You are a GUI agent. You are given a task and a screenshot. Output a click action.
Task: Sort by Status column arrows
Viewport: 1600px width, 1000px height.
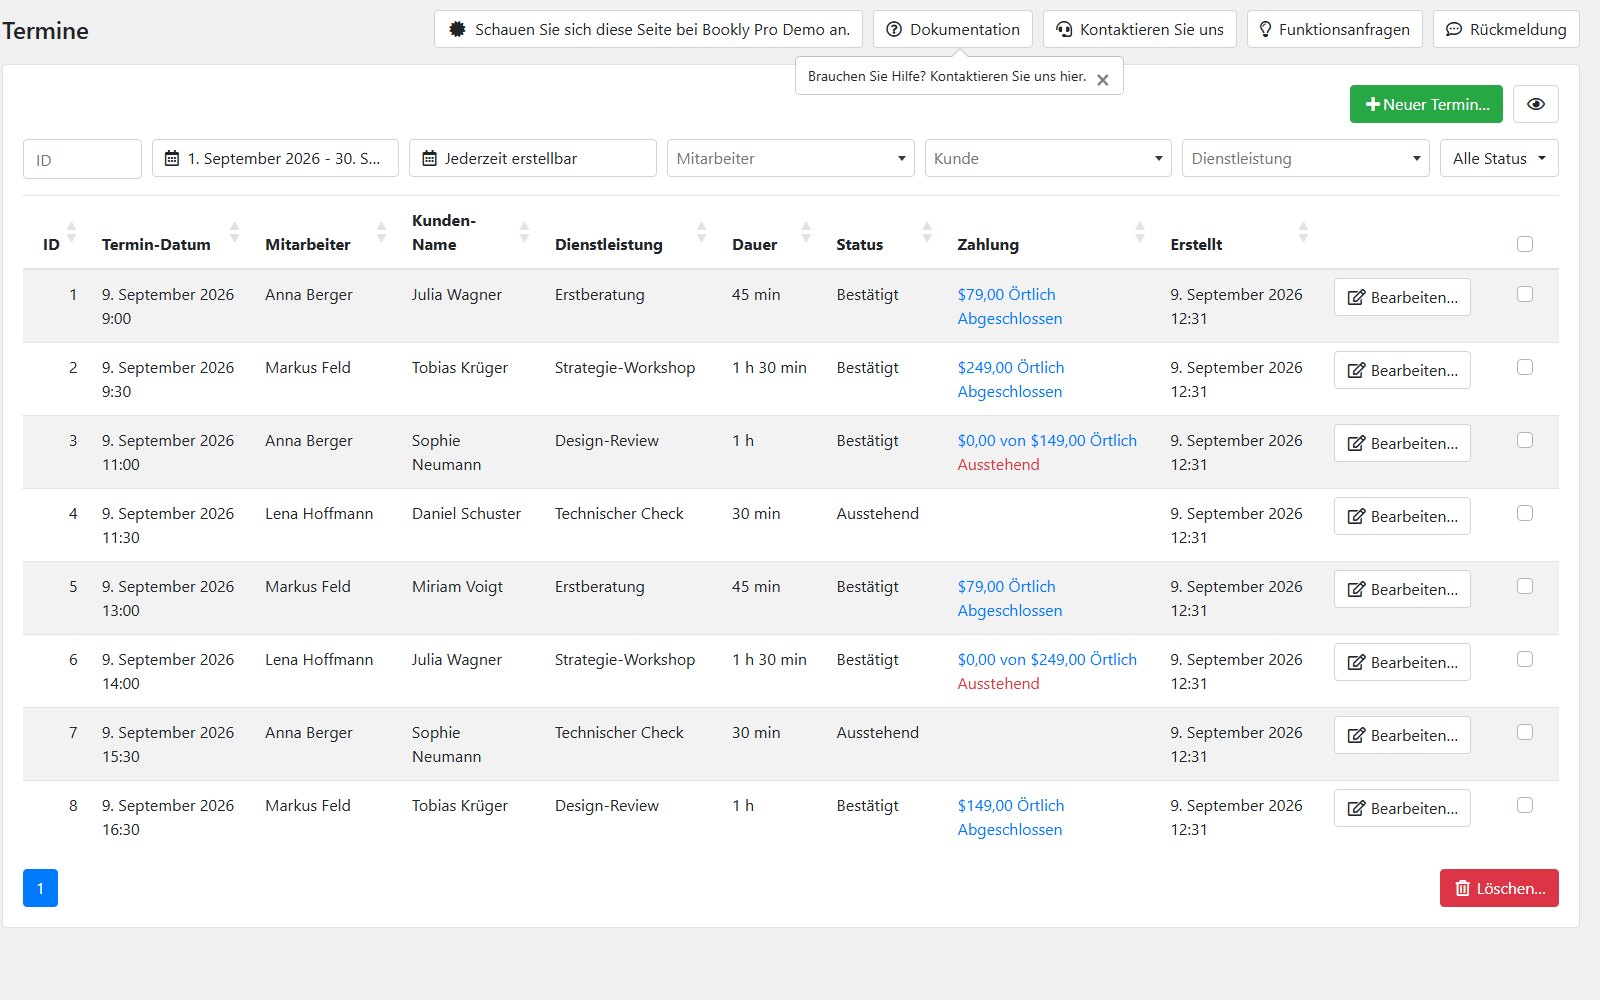pyautogui.click(x=927, y=232)
